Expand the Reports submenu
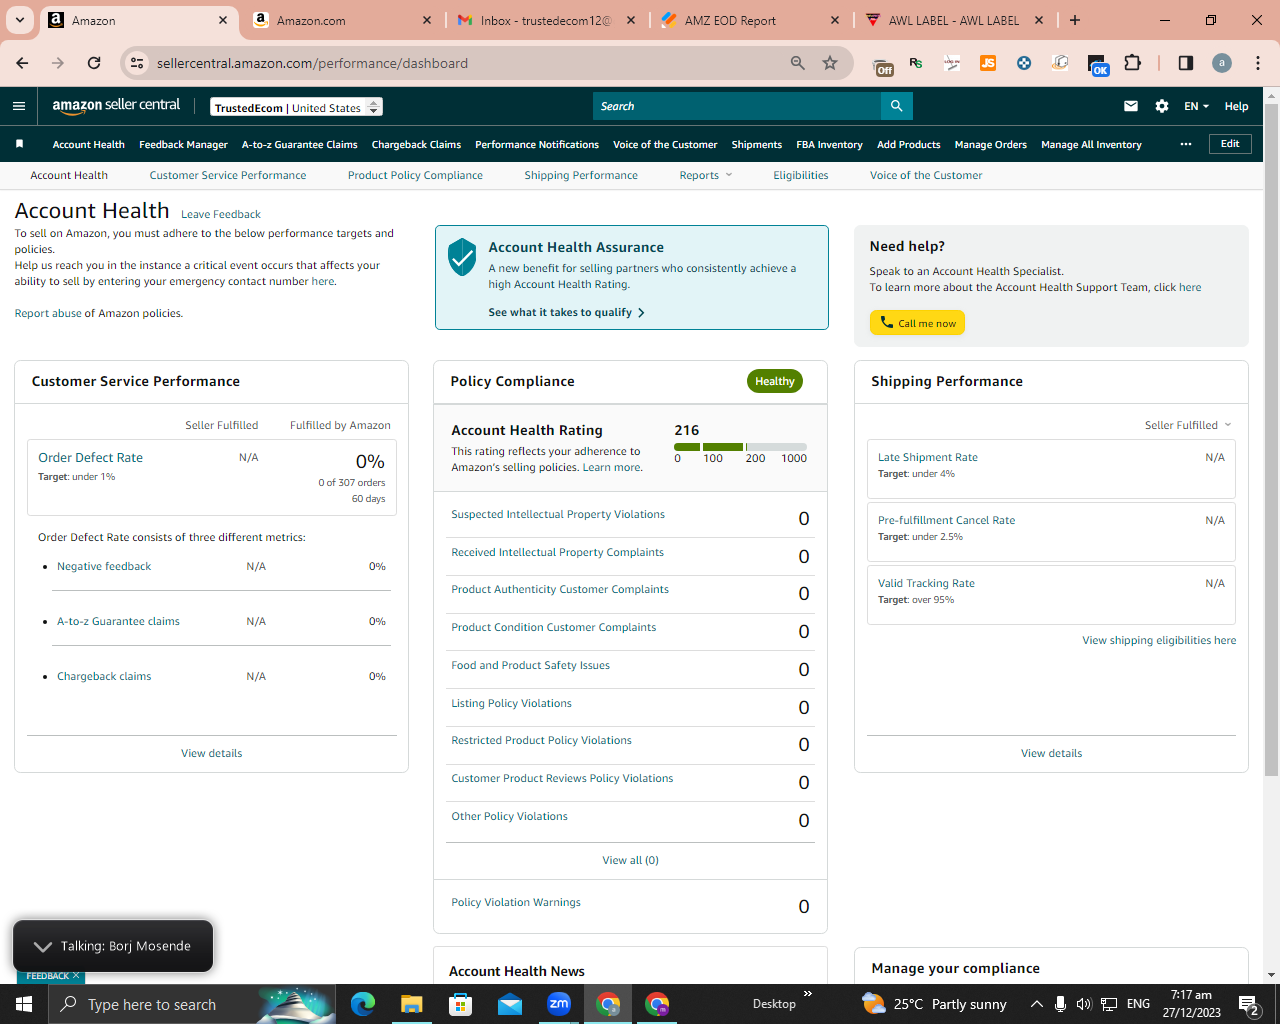Image resolution: width=1280 pixels, height=1024 pixels. (706, 175)
